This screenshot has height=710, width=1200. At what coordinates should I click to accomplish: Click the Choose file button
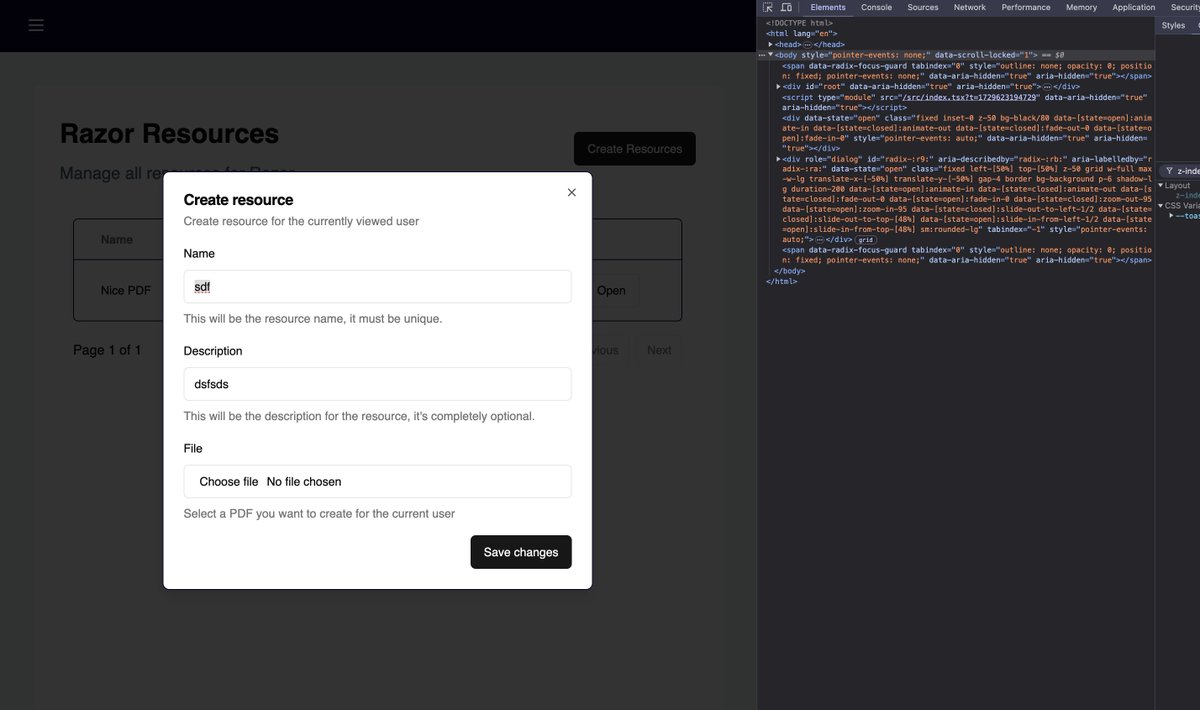(228, 481)
